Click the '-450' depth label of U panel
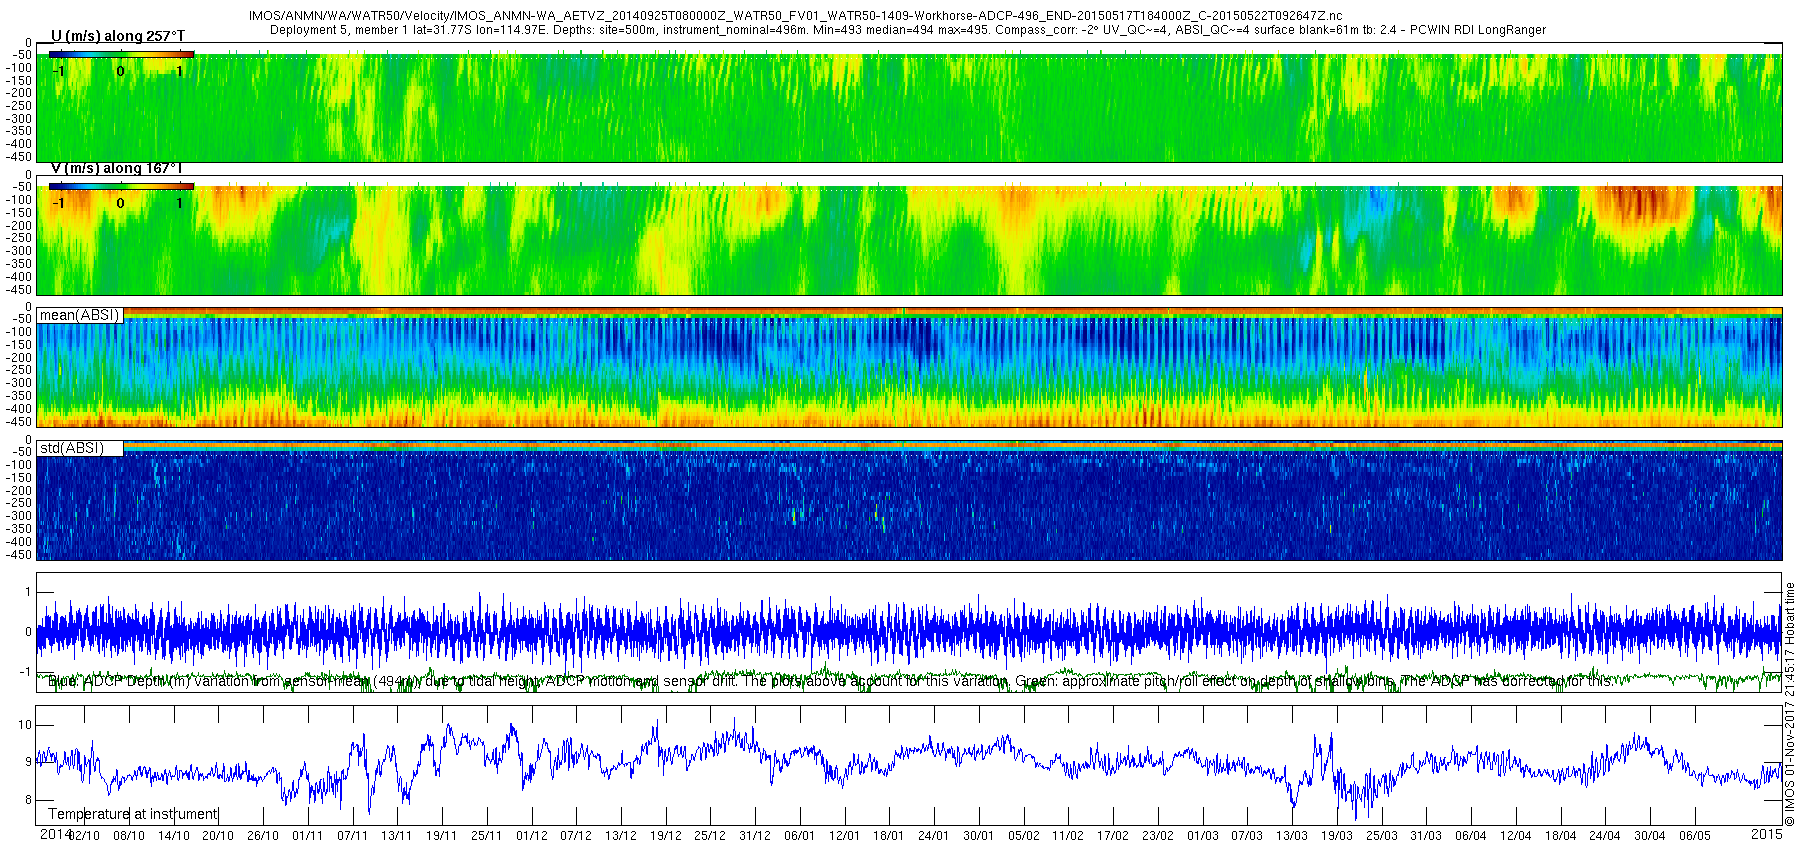1800x850 pixels. click(20, 157)
